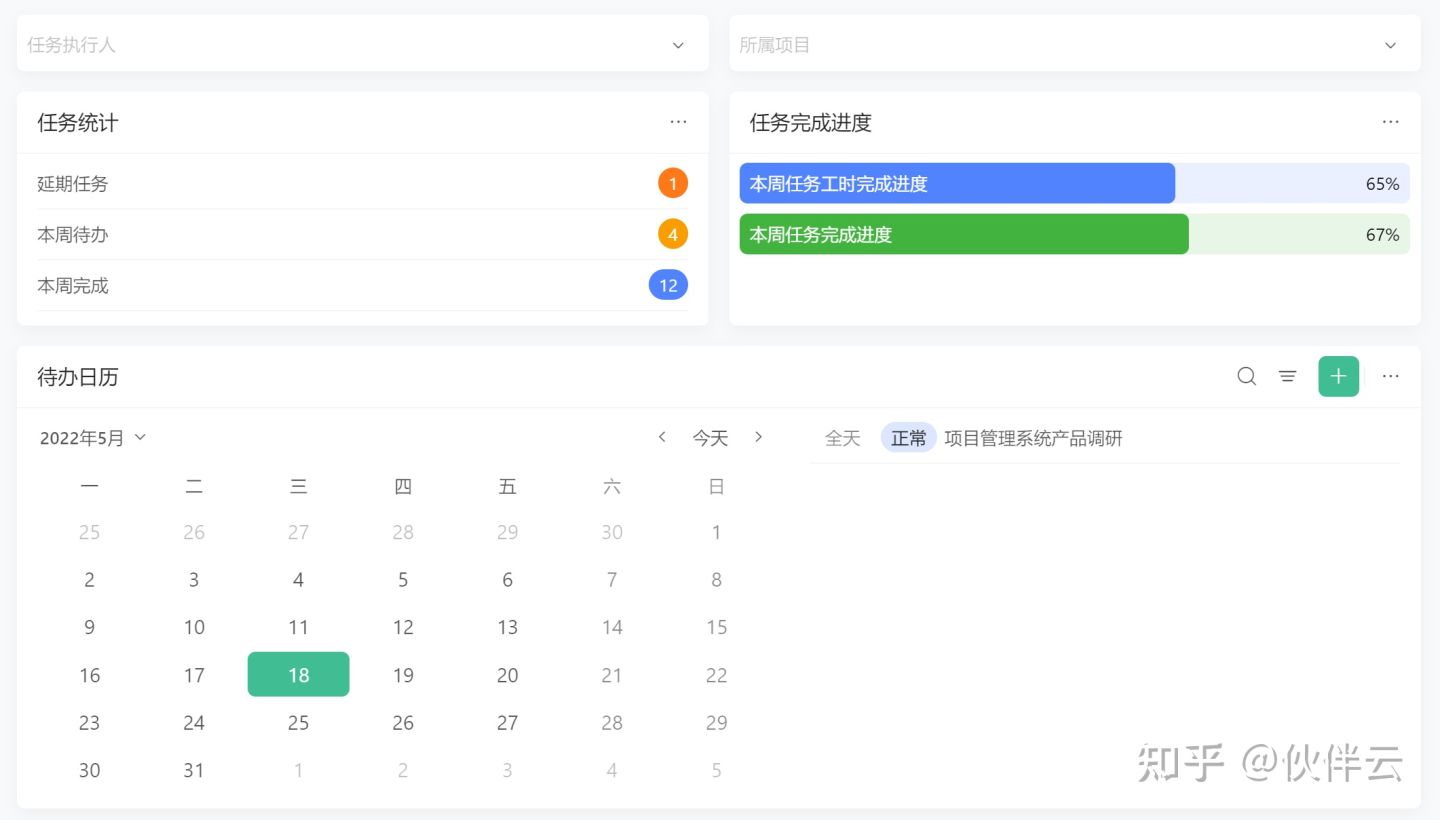Click the 今天 button
This screenshot has width=1440, height=820.
710,438
